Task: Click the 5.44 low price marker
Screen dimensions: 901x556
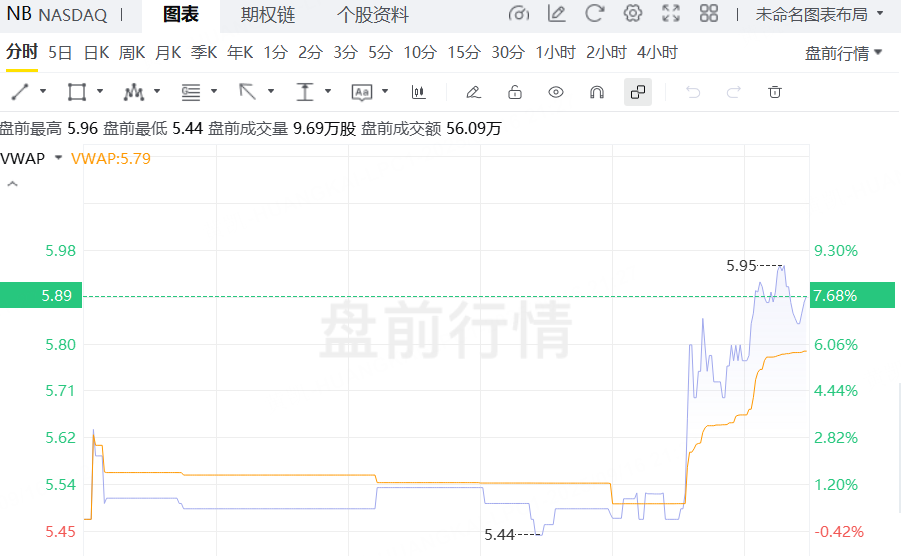Action: click(x=499, y=535)
